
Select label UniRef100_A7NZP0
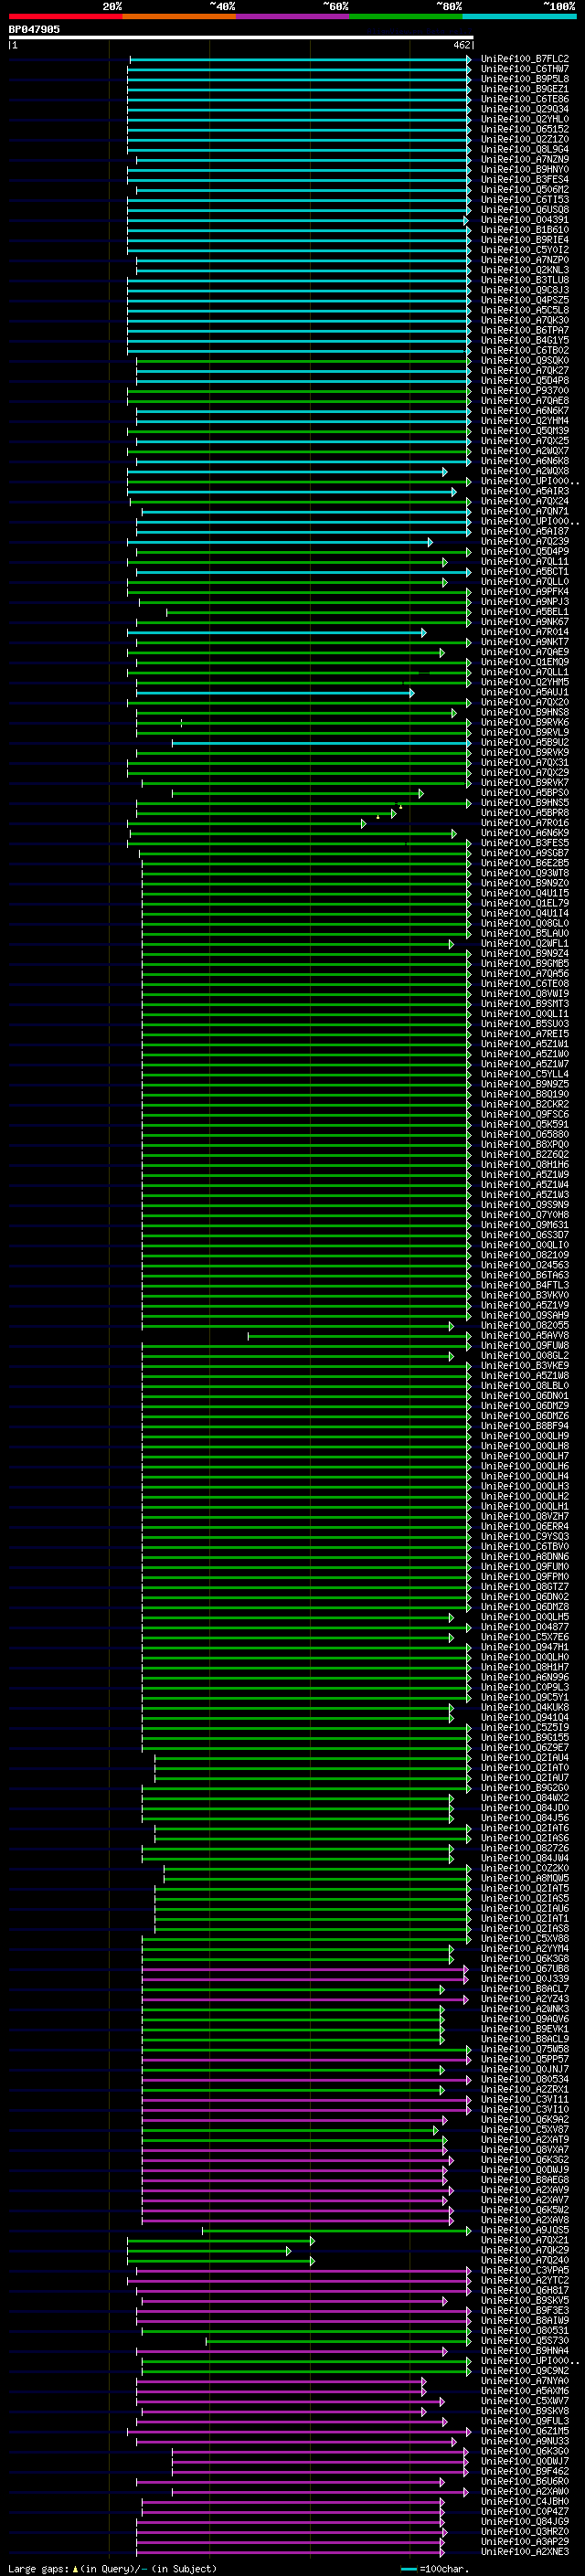[524, 260]
